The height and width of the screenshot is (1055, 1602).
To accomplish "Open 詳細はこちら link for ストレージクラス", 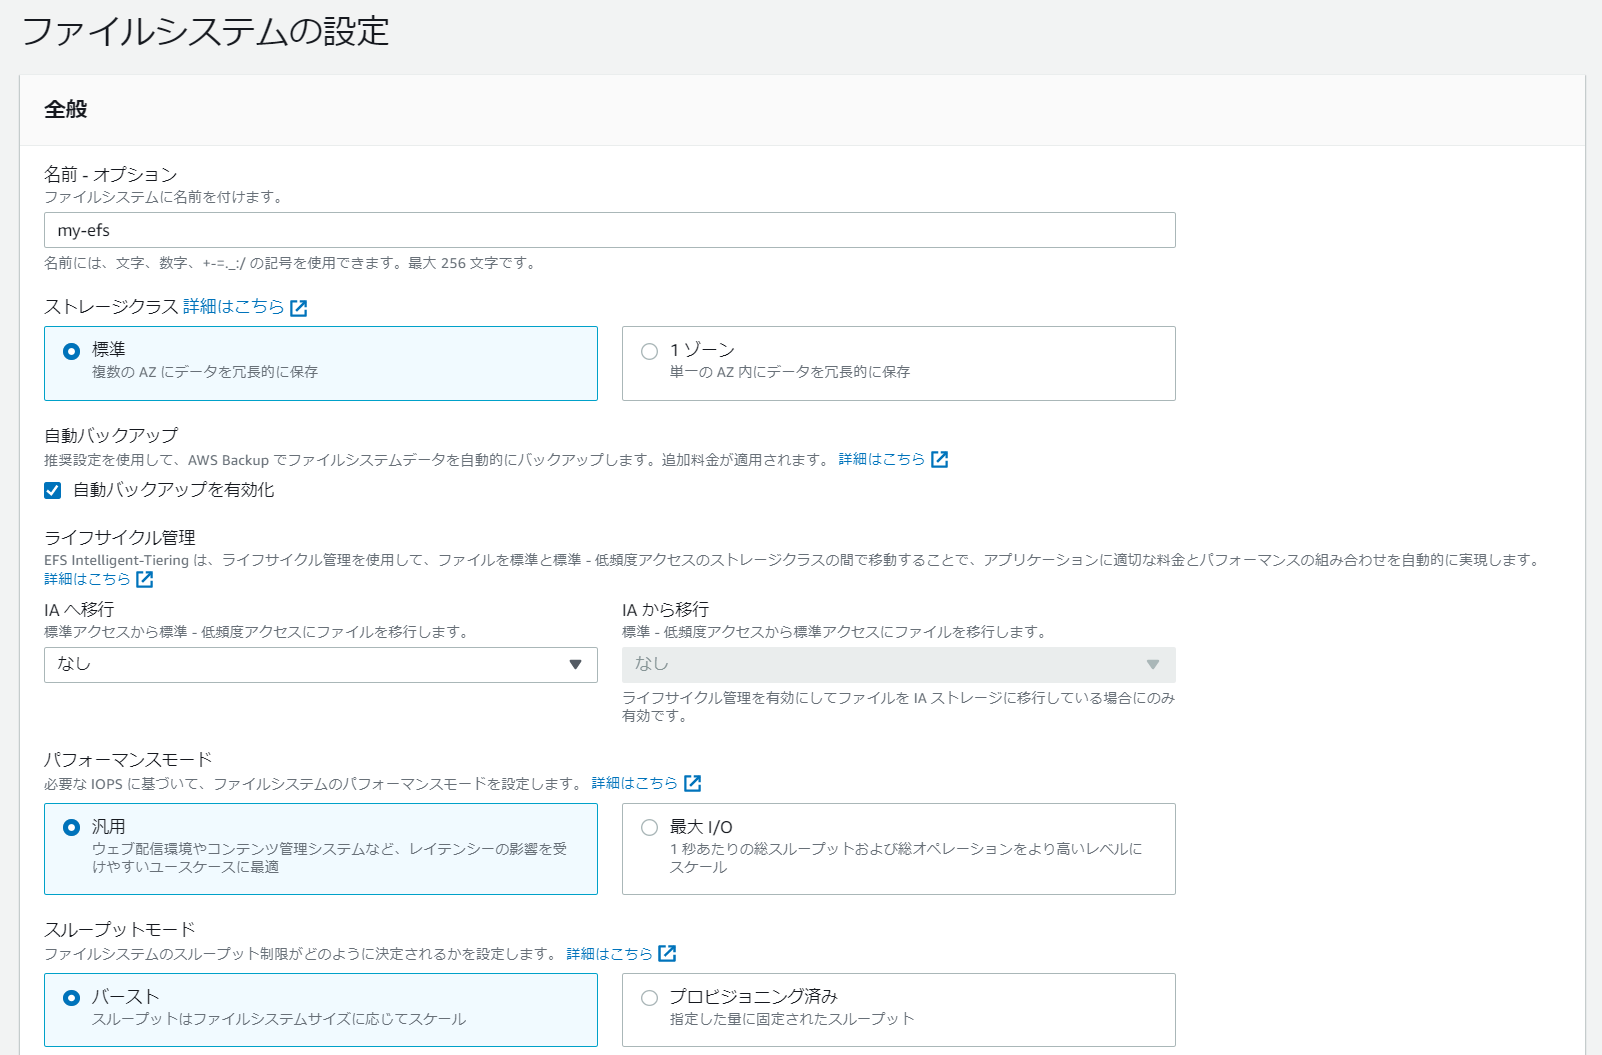I will point(234,307).
